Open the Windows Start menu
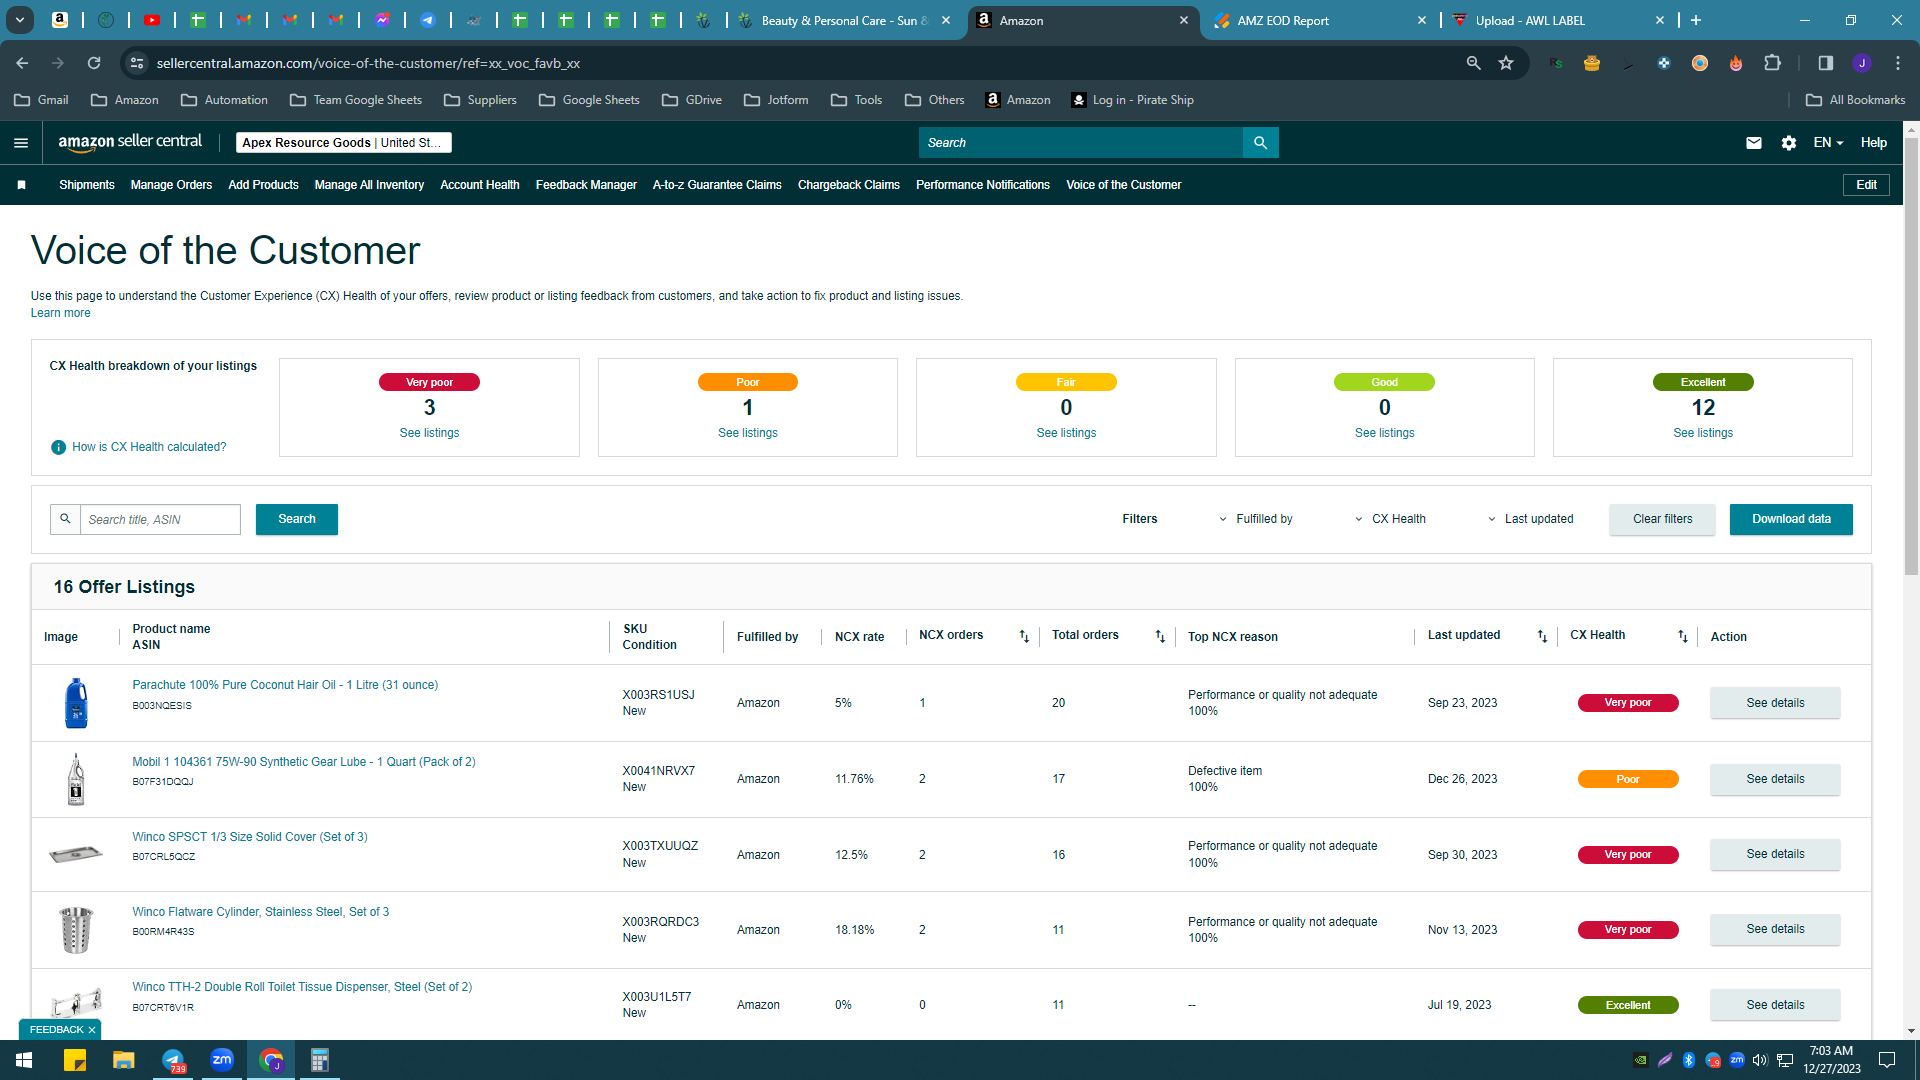 point(24,1060)
